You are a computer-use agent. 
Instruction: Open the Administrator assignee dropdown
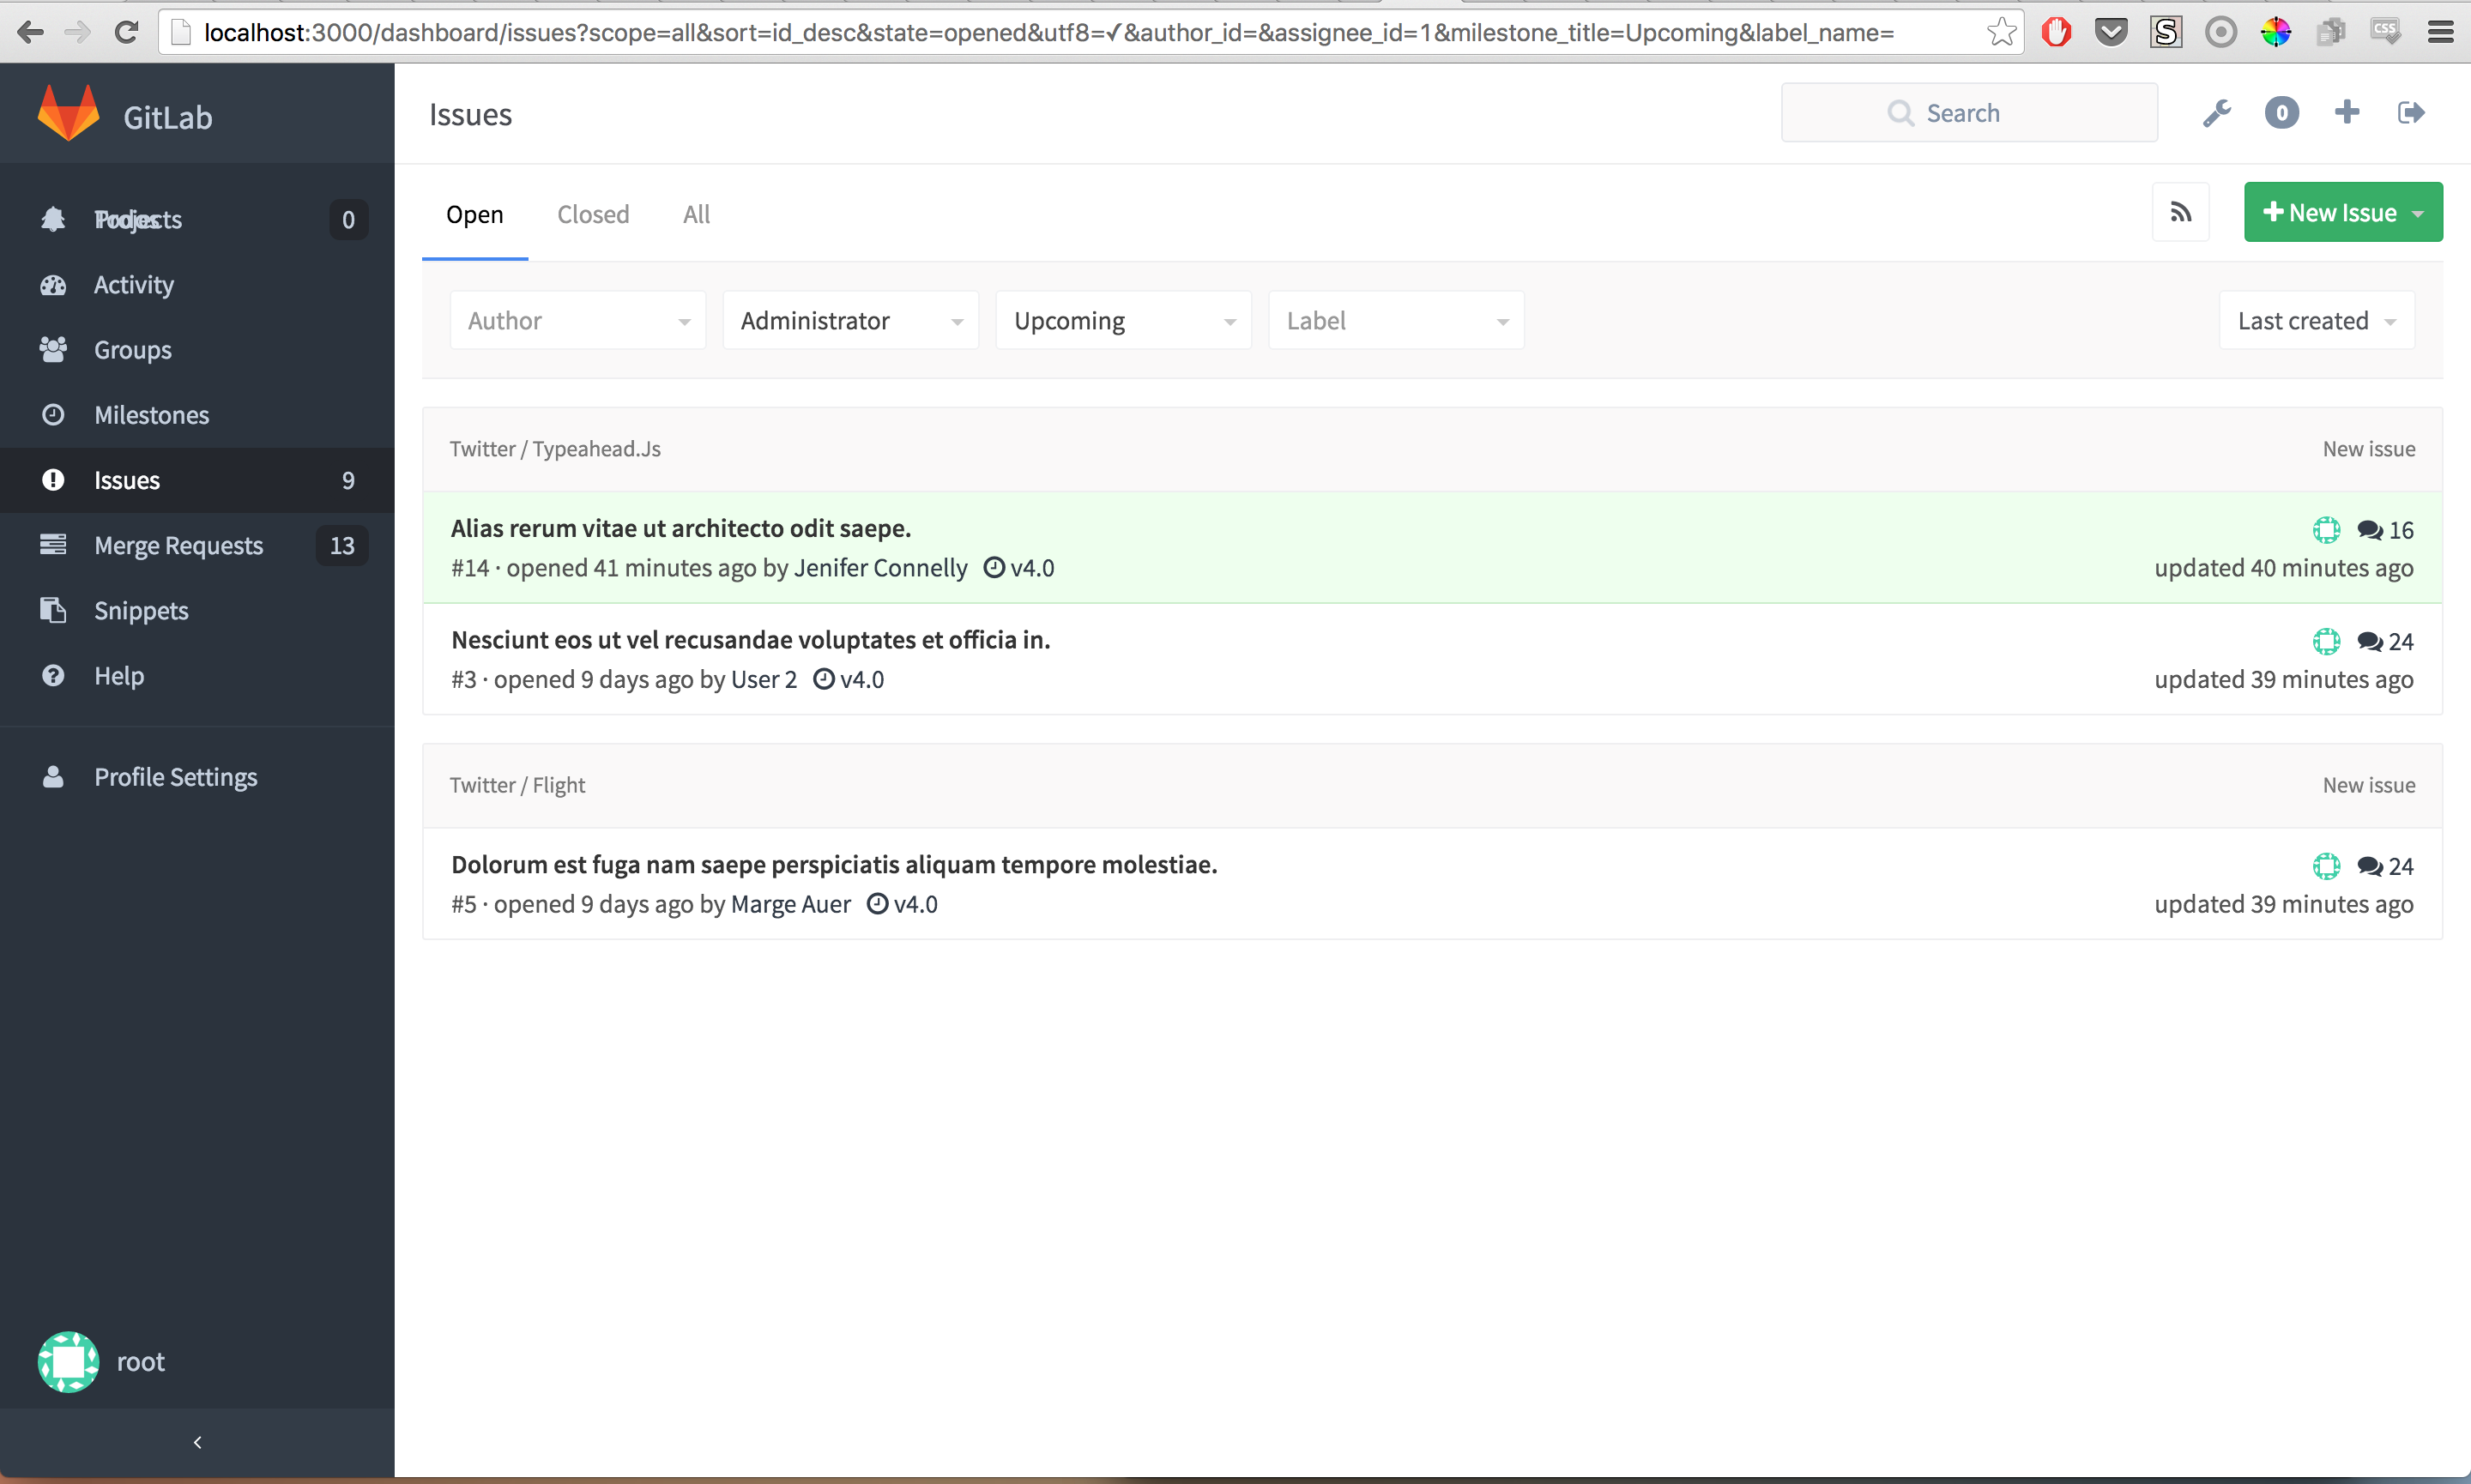pyautogui.click(x=850, y=321)
